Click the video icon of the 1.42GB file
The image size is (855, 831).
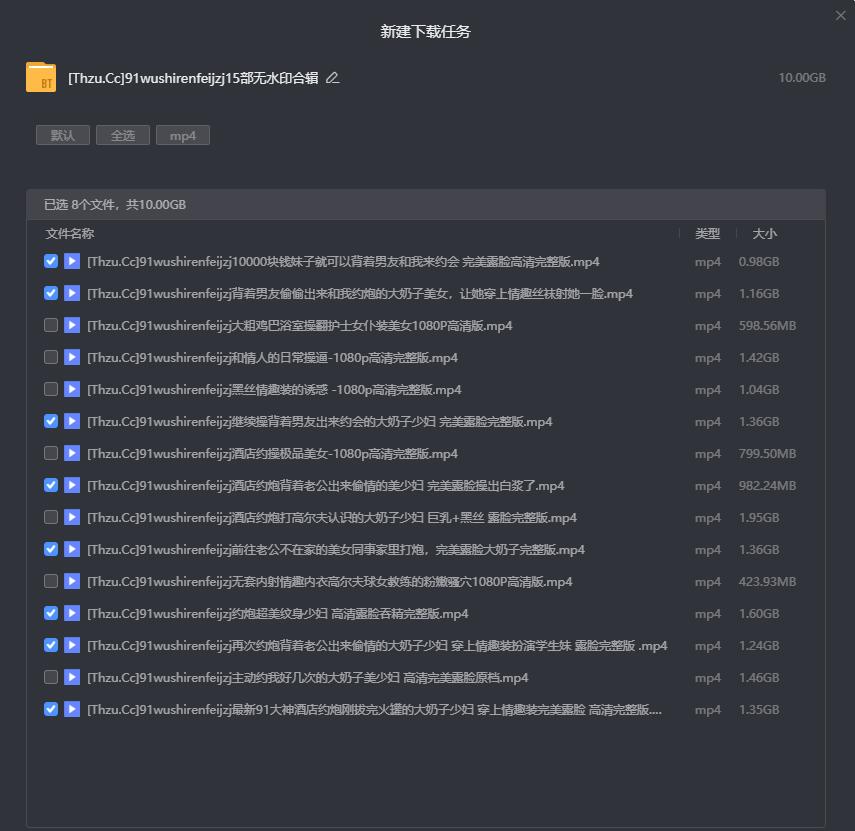coord(72,358)
